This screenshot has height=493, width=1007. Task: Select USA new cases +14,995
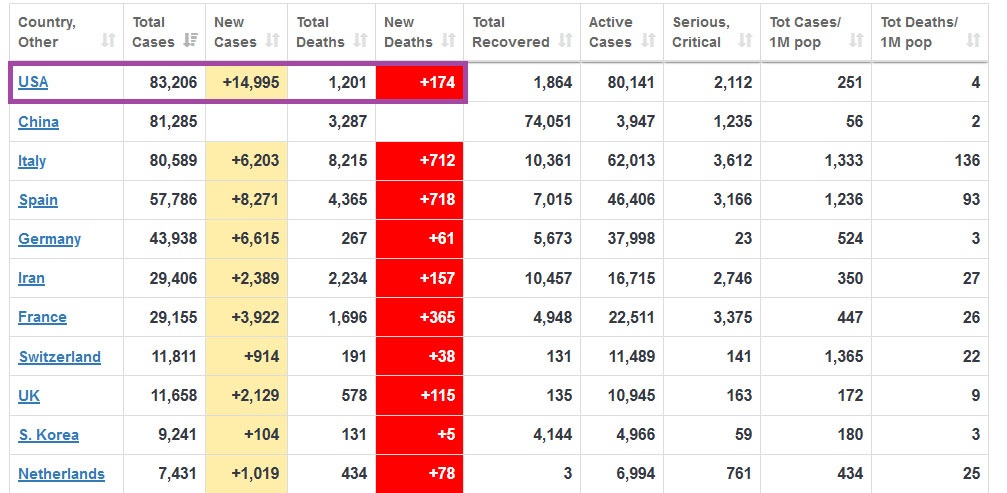pyautogui.click(x=251, y=82)
